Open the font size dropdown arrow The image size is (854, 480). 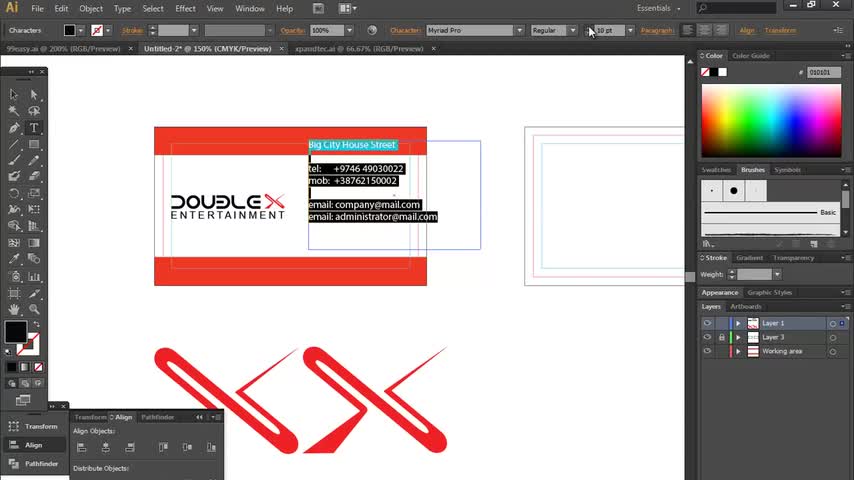click(630, 31)
